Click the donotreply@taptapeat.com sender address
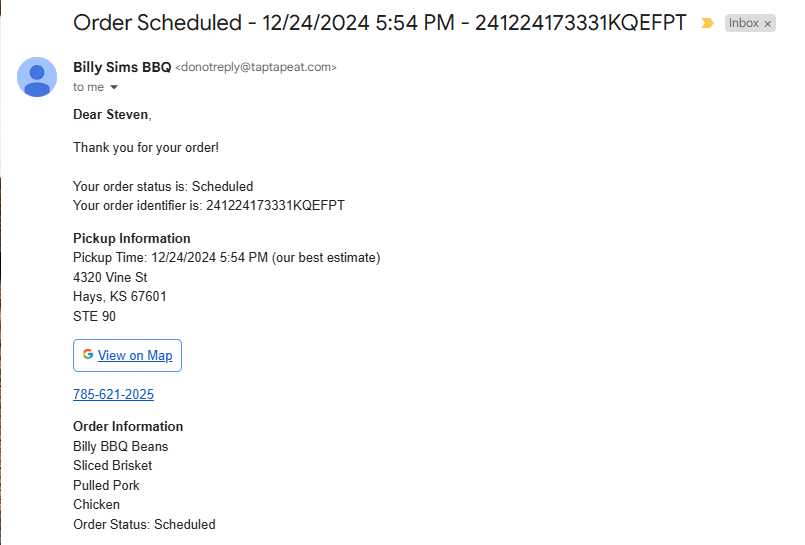Viewport: 805px width, 545px height. tap(256, 68)
